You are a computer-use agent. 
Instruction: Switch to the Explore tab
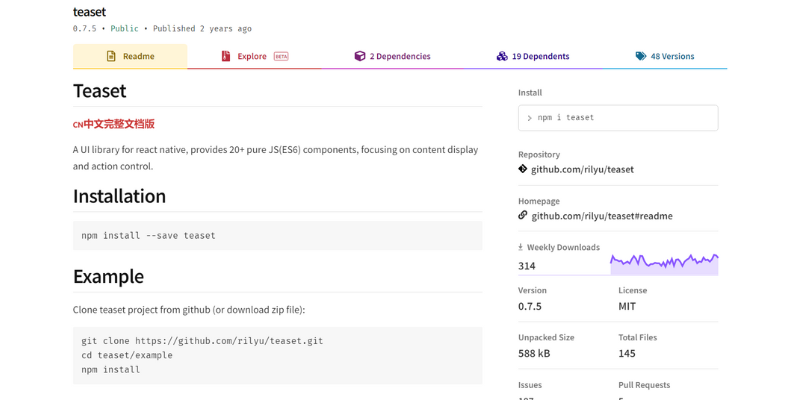tap(255, 56)
